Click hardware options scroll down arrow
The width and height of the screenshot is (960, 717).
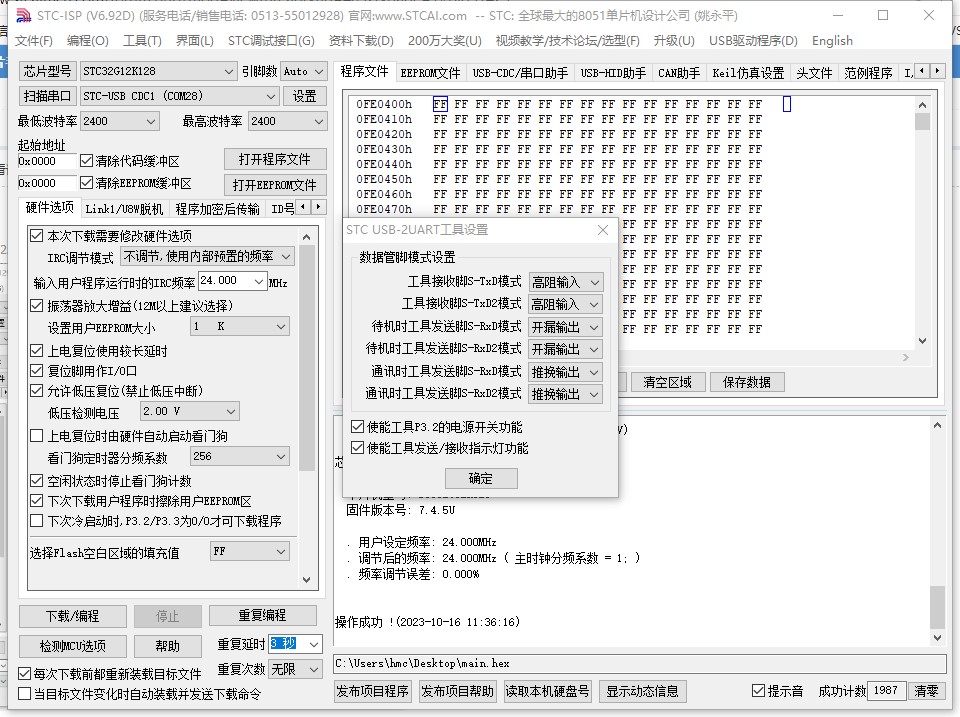pyautogui.click(x=307, y=579)
